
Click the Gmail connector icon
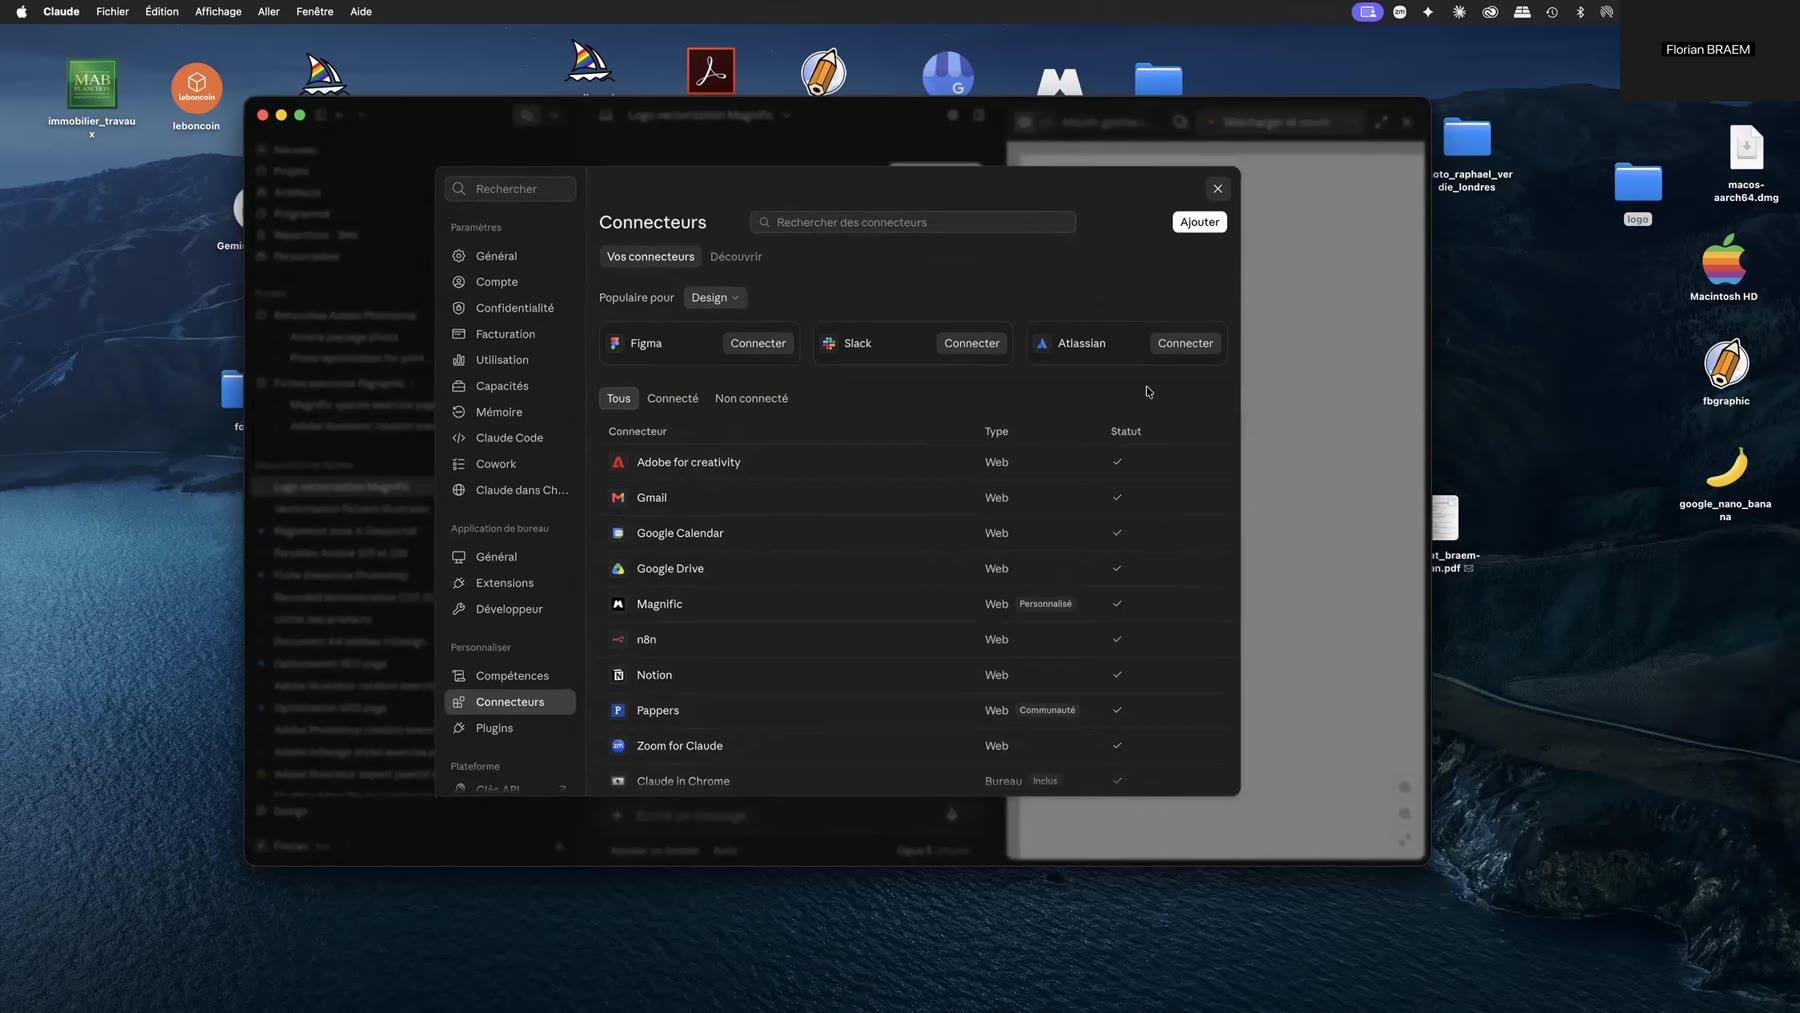click(618, 498)
